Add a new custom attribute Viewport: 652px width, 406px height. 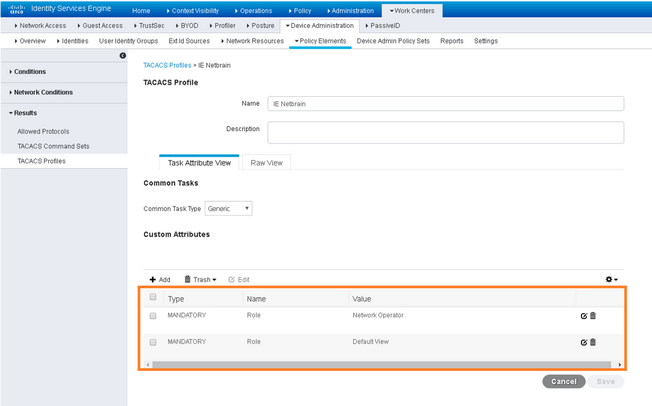coord(160,280)
